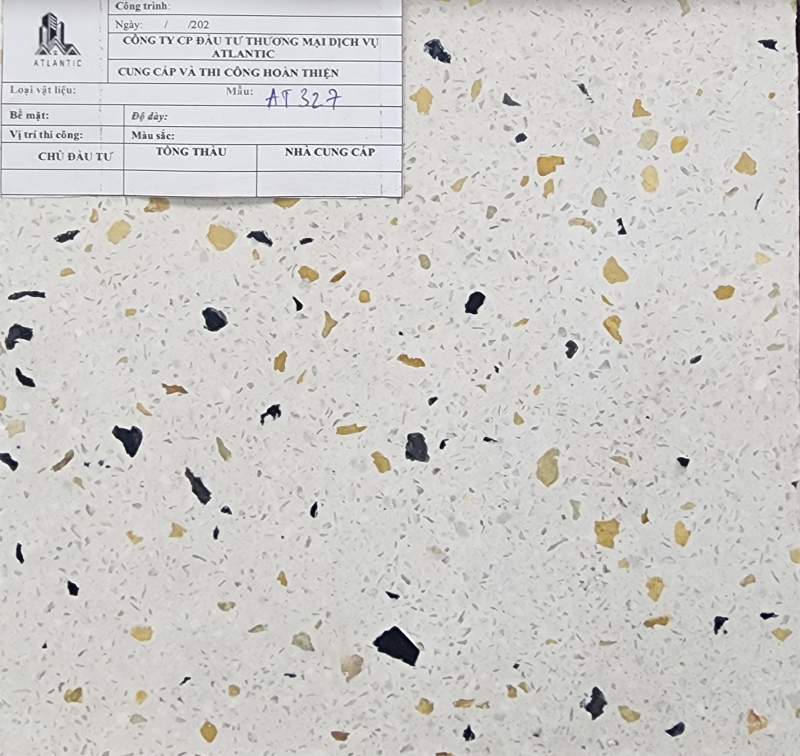
Task: Click the 'Ngày: / /202' date line
Action: point(162,24)
